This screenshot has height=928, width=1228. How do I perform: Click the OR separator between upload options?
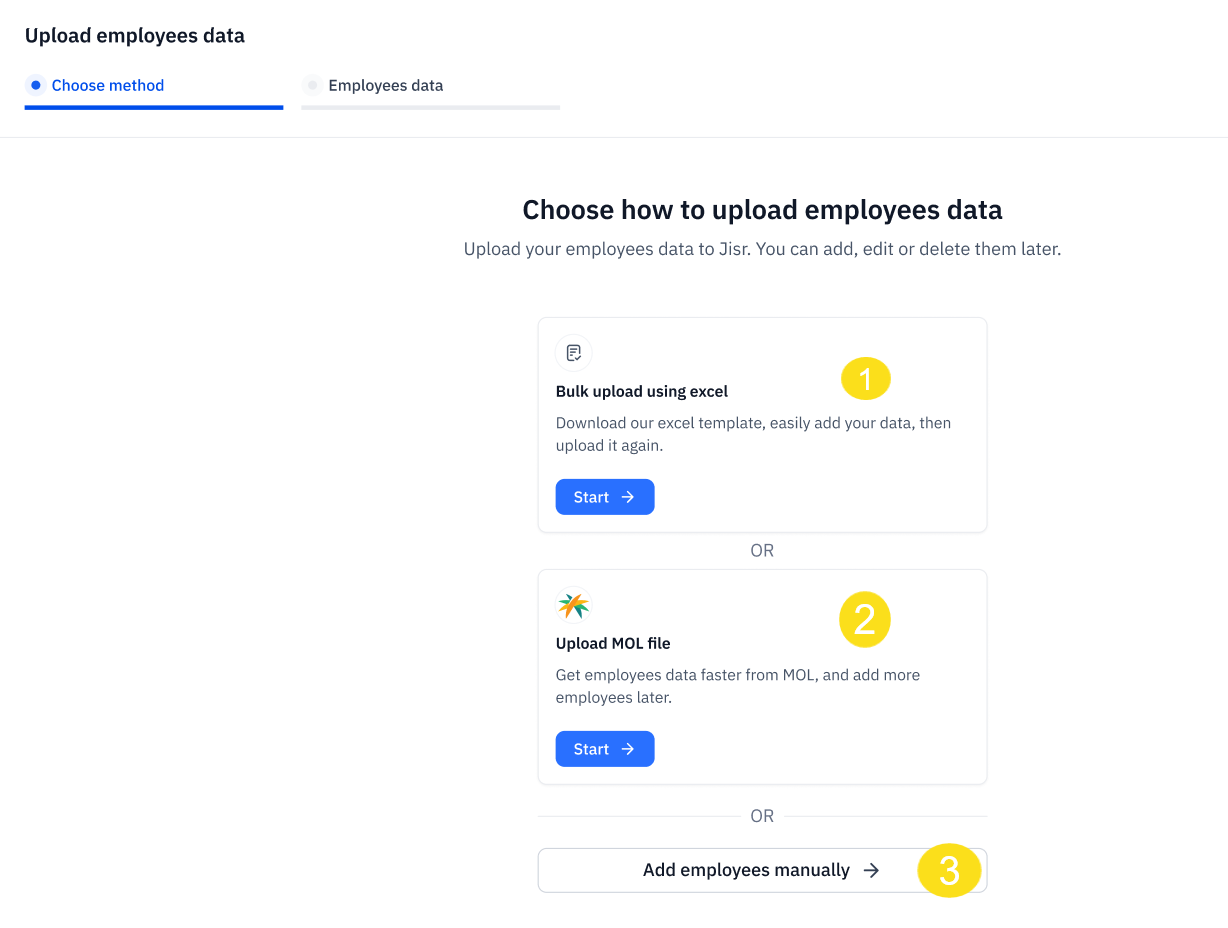762,550
